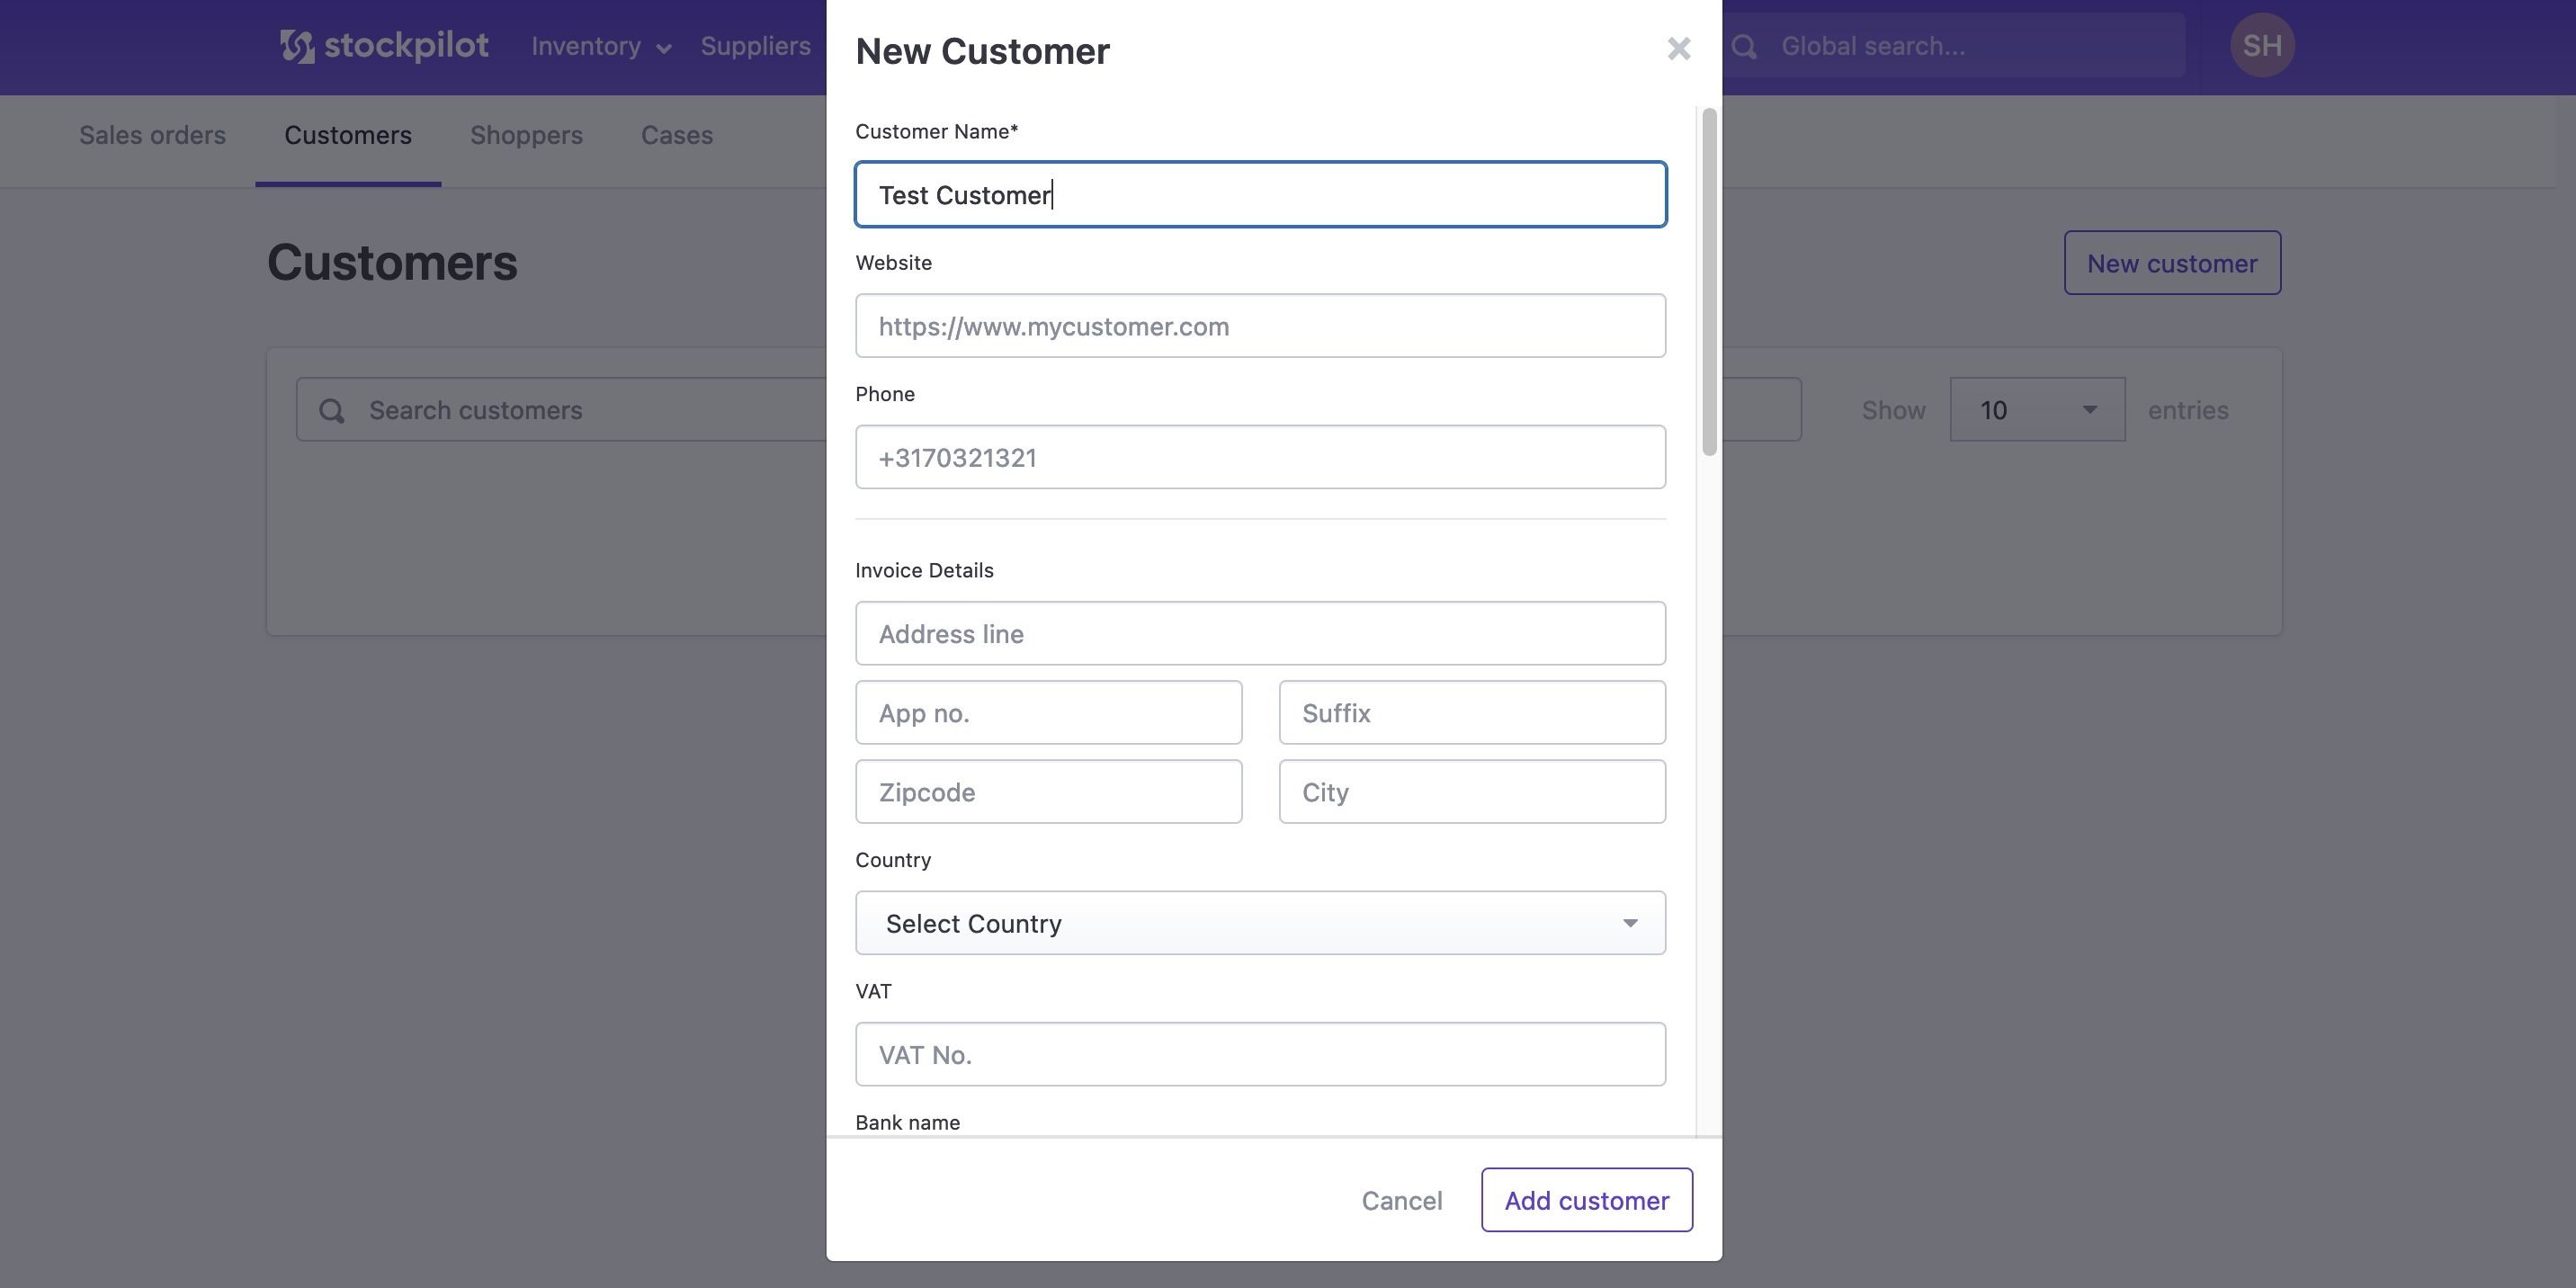Click the New Customer dialog title

point(982,51)
